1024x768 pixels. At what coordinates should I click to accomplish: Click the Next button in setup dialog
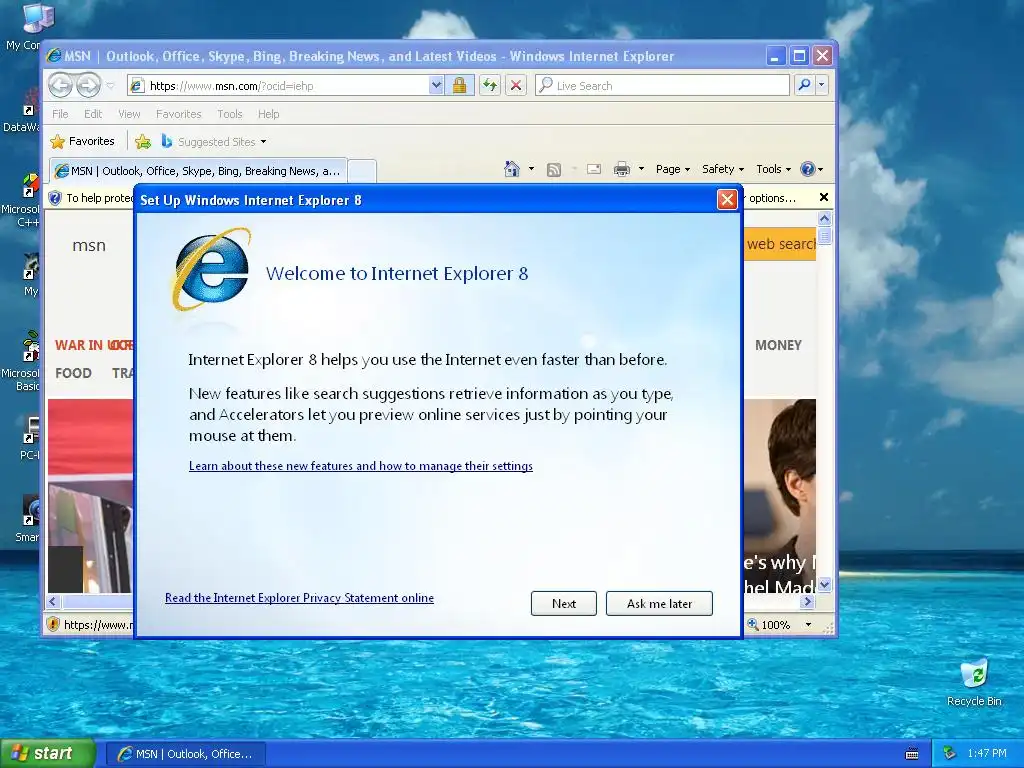click(564, 603)
